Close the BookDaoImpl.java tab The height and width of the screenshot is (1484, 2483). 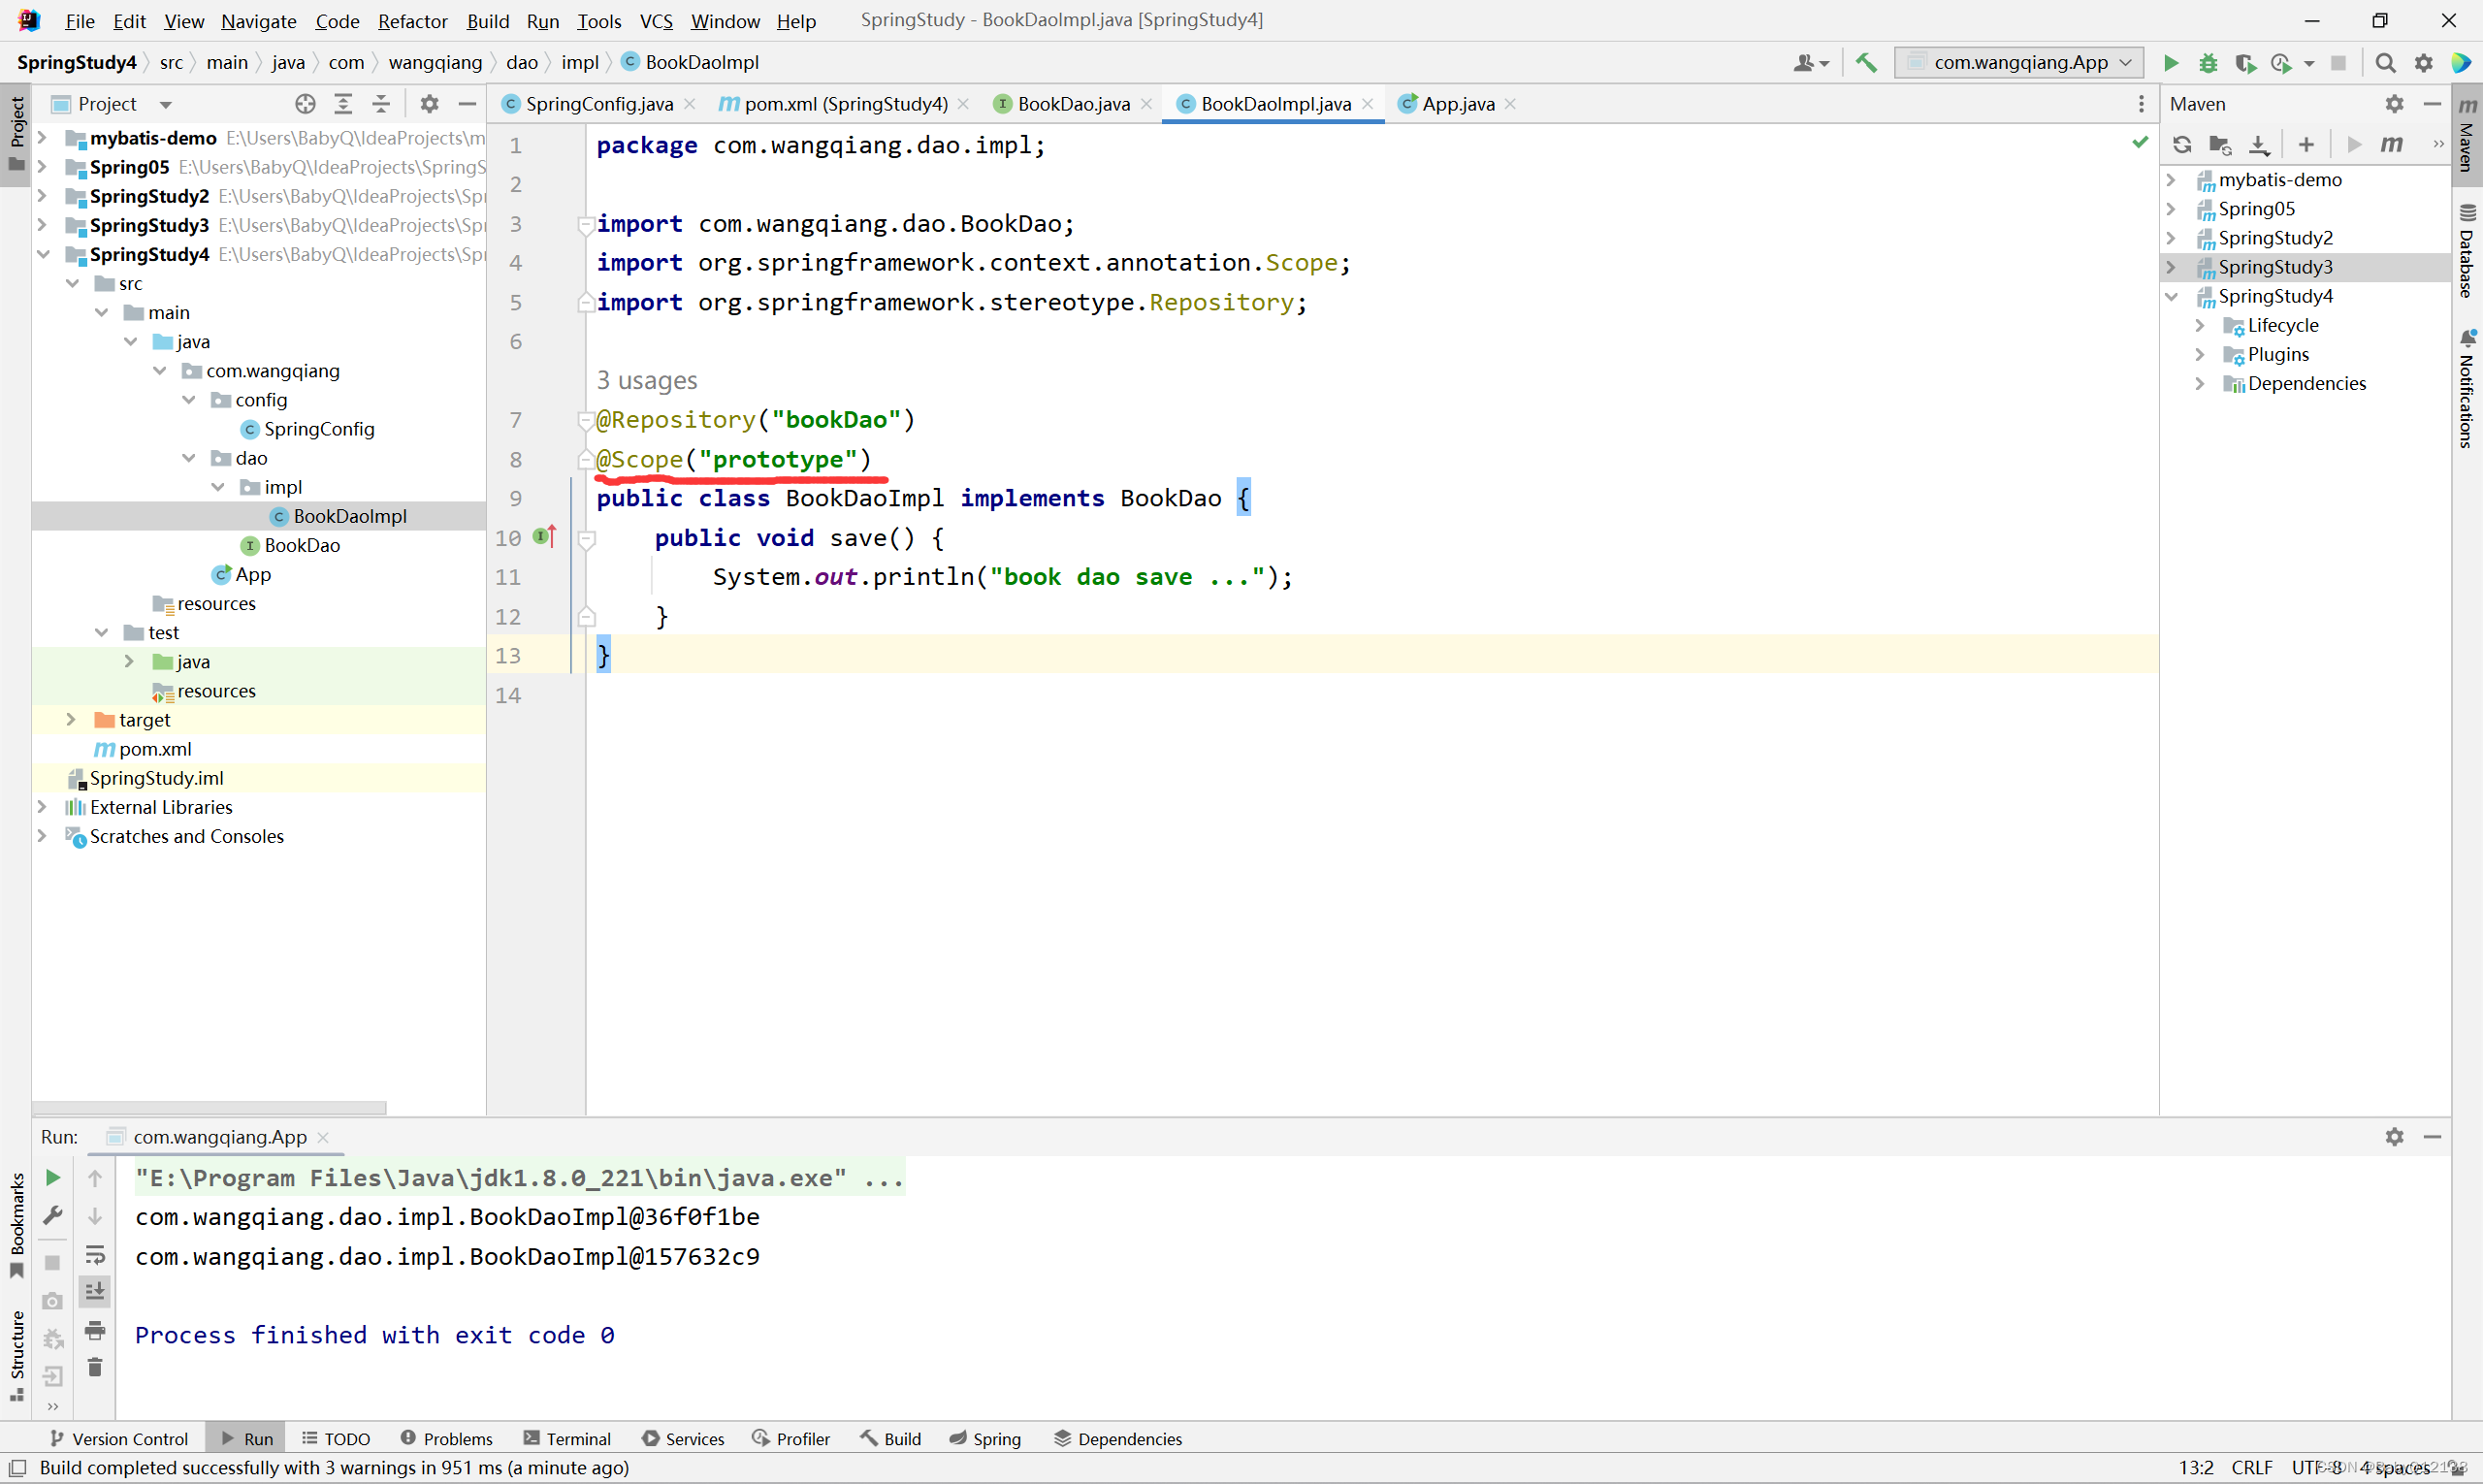[1367, 104]
